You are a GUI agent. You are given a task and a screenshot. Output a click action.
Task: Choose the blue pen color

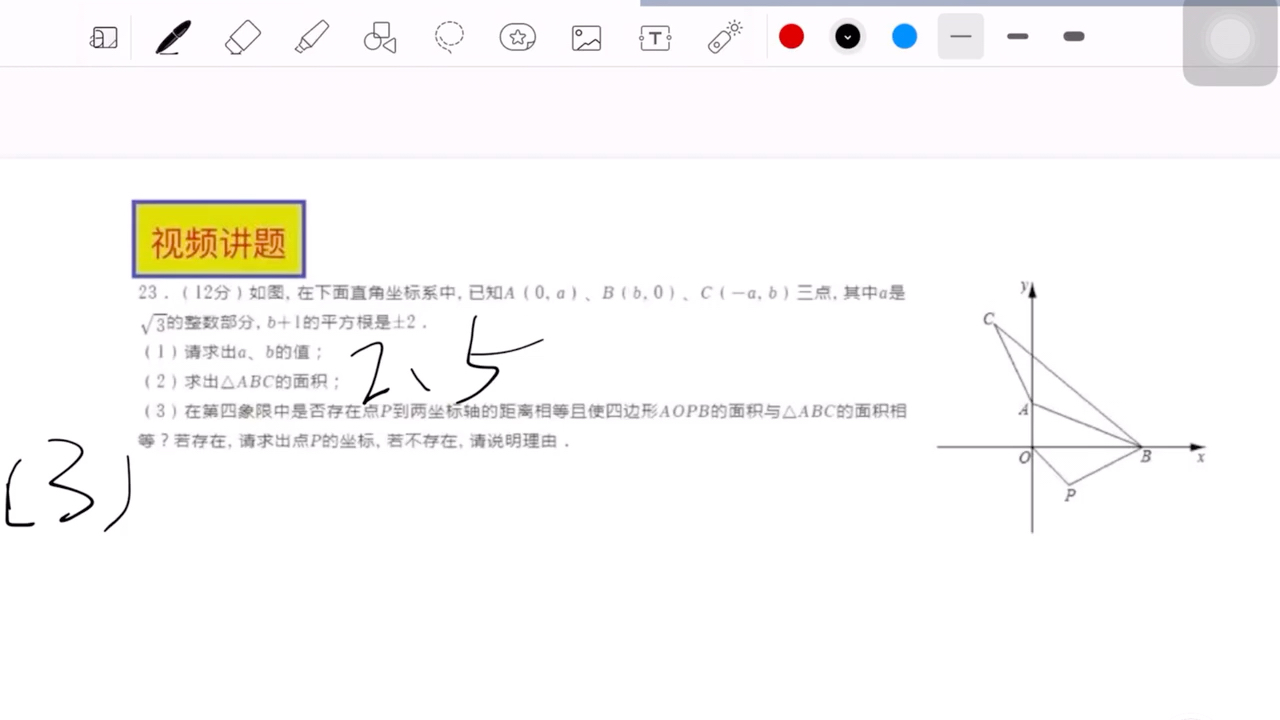point(905,37)
